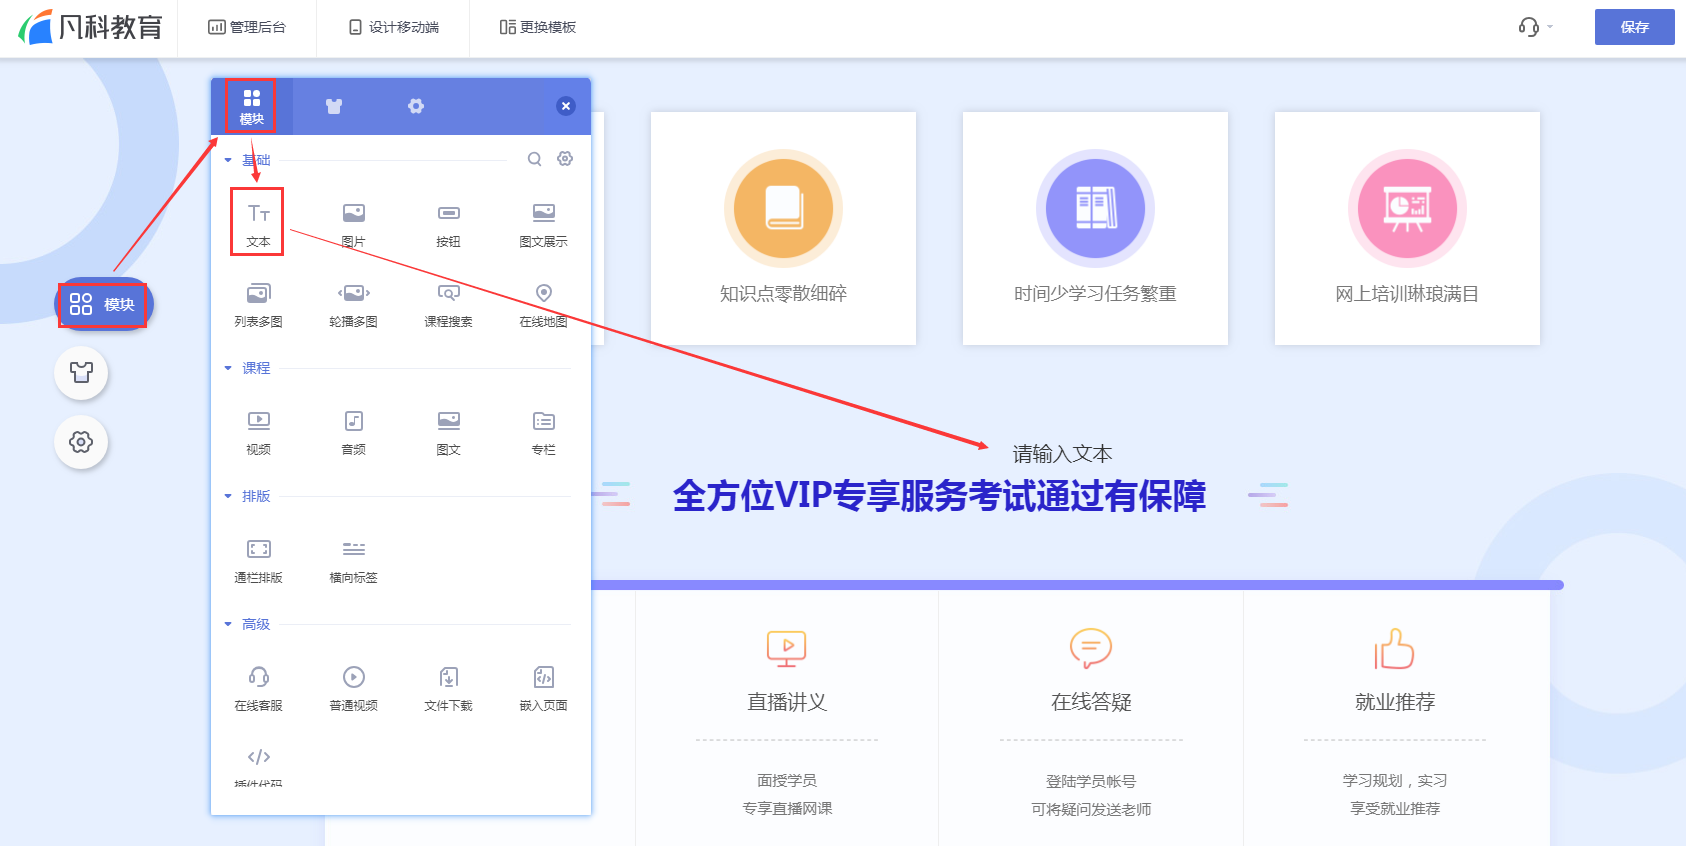
Task: Add the 在线客服 module
Action: 258,688
